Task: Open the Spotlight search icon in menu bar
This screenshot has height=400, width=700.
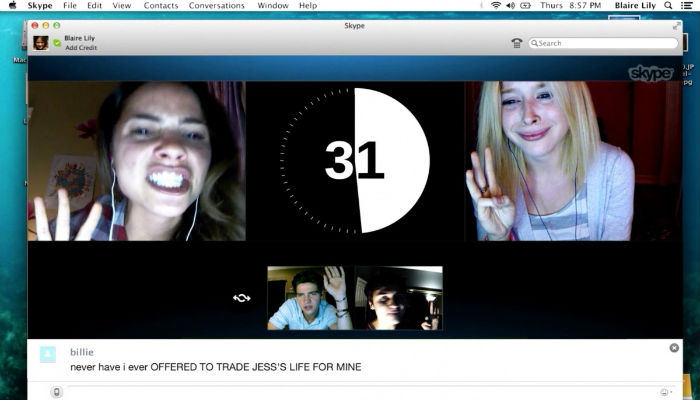Action: click(668, 6)
